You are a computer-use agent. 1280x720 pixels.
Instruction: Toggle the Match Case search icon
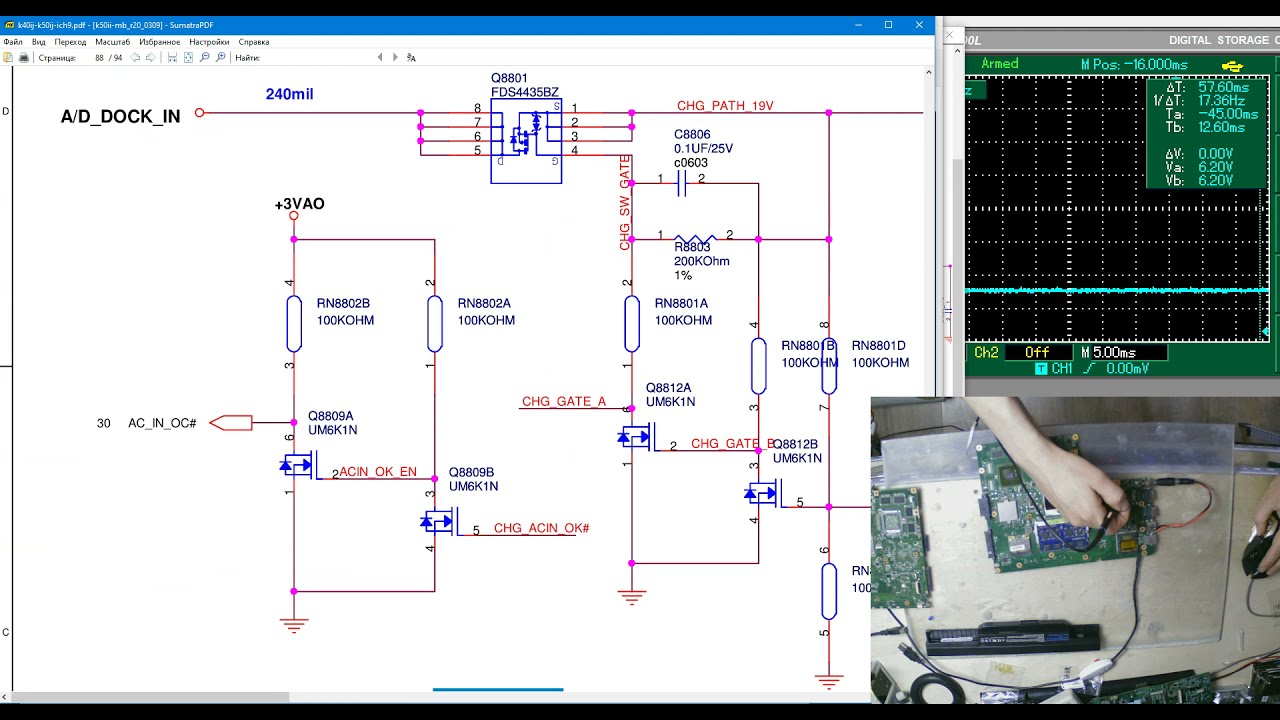(411, 58)
